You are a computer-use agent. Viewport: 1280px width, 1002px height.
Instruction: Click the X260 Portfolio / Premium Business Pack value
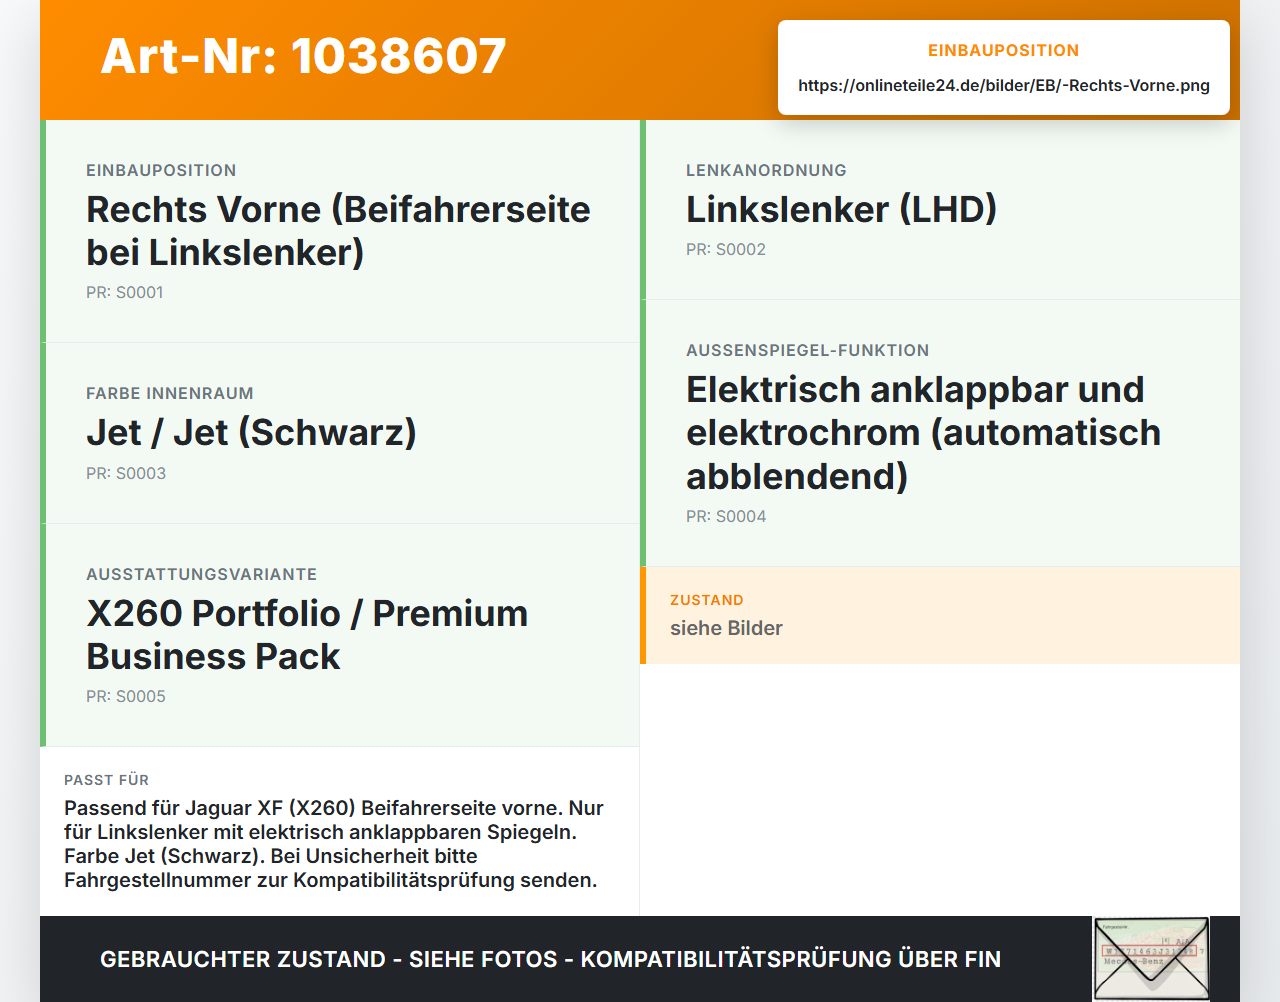point(307,635)
